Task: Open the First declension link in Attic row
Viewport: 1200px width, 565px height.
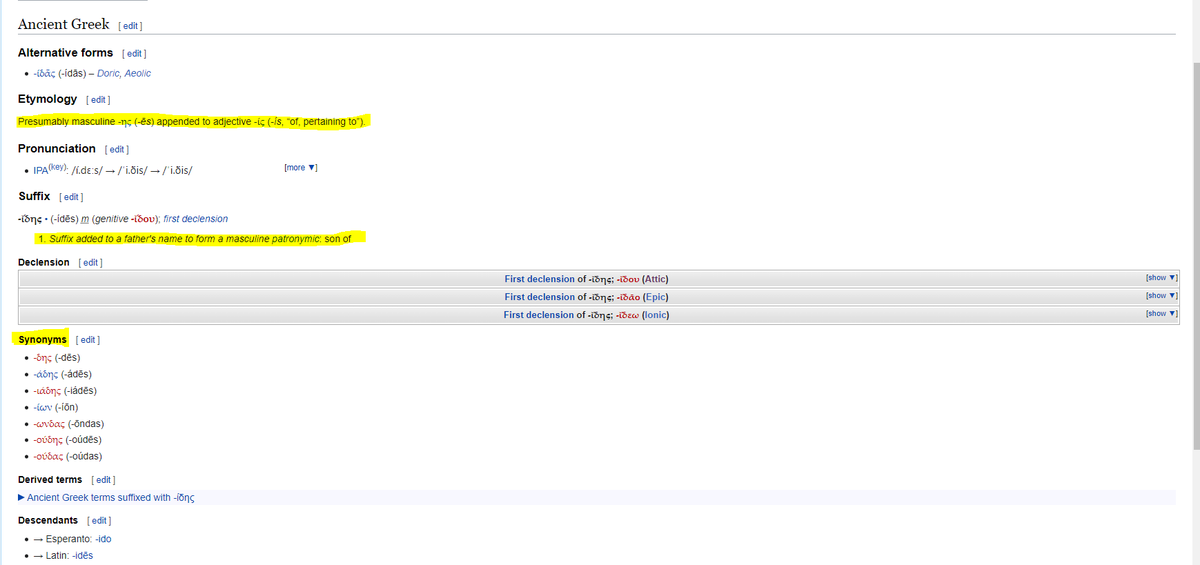Action: (x=541, y=278)
